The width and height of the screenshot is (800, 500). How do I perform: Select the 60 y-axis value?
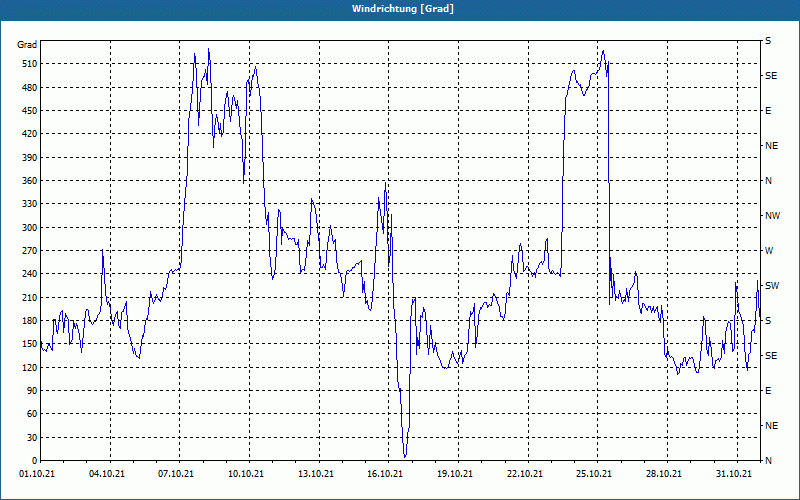coord(32,414)
